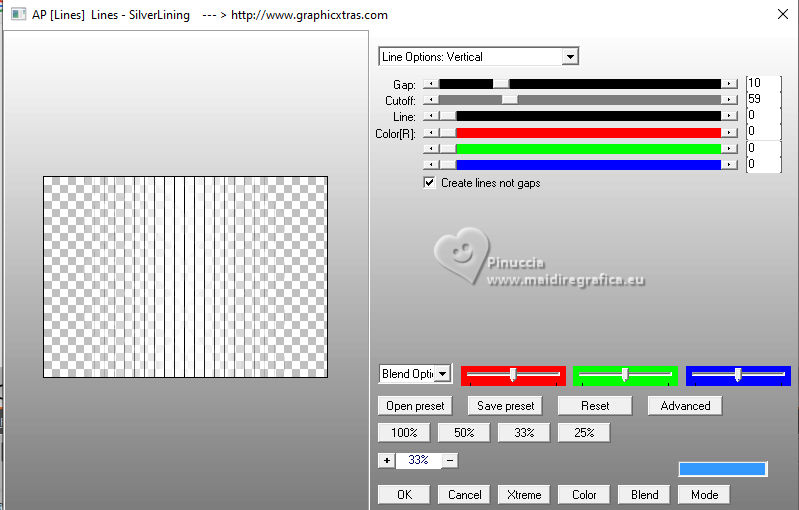Click the red Color slider left arrow

431,133
